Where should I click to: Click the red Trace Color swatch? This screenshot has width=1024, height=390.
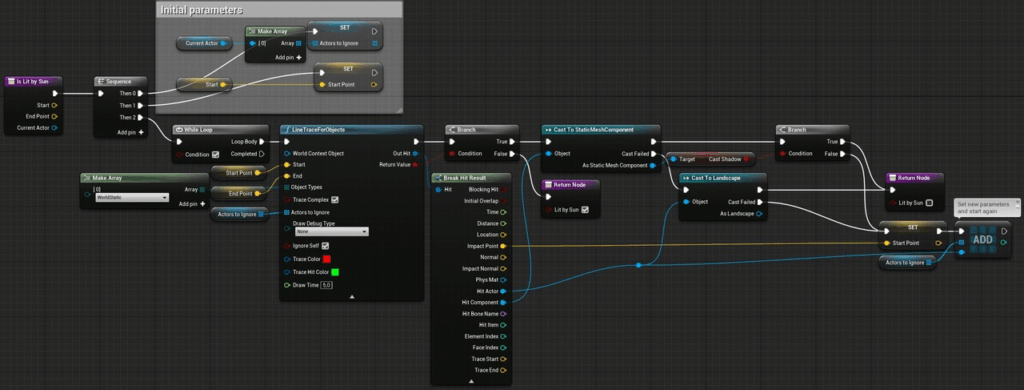(x=327, y=259)
